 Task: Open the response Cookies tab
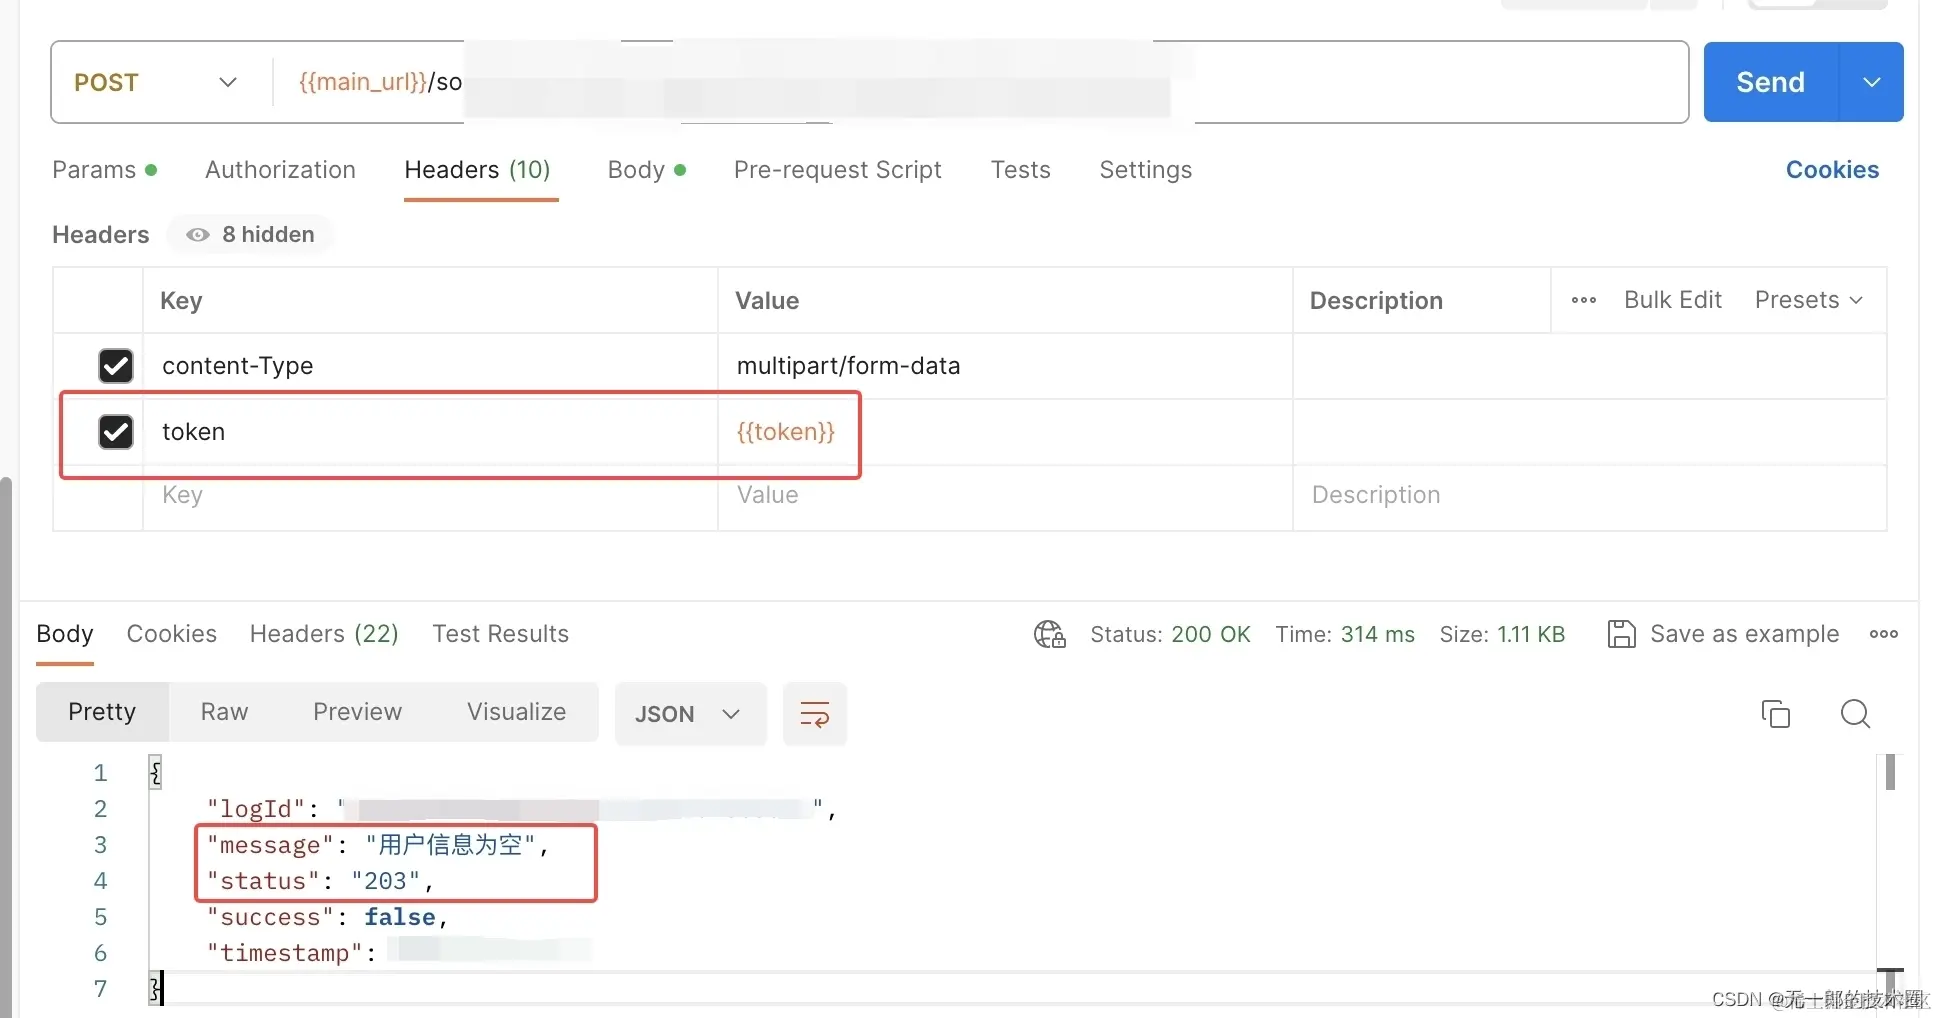point(172,634)
